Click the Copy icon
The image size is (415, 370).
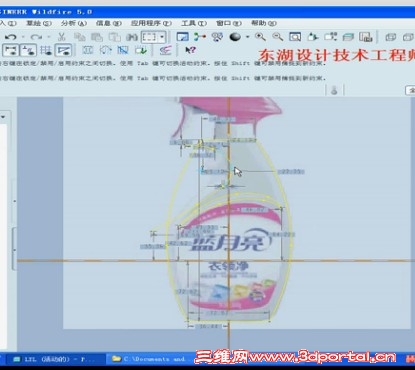(x=79, y=37)
